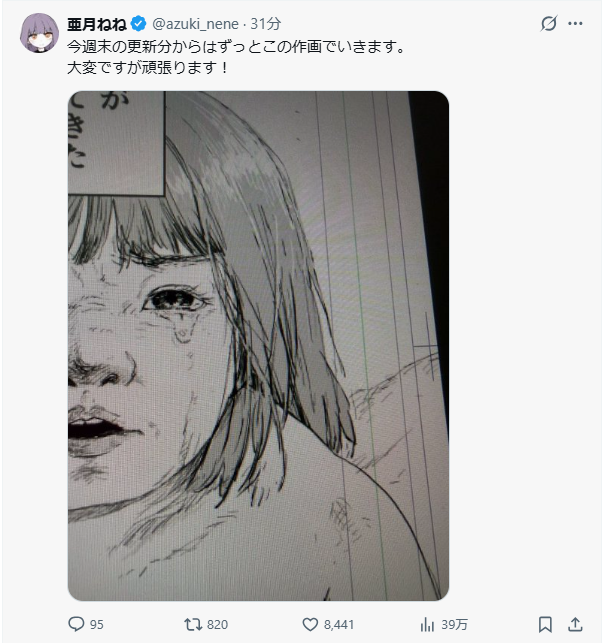Open the @azuki_nene handle link
Viewport: 605px width, 643px height.
point(197,23)
